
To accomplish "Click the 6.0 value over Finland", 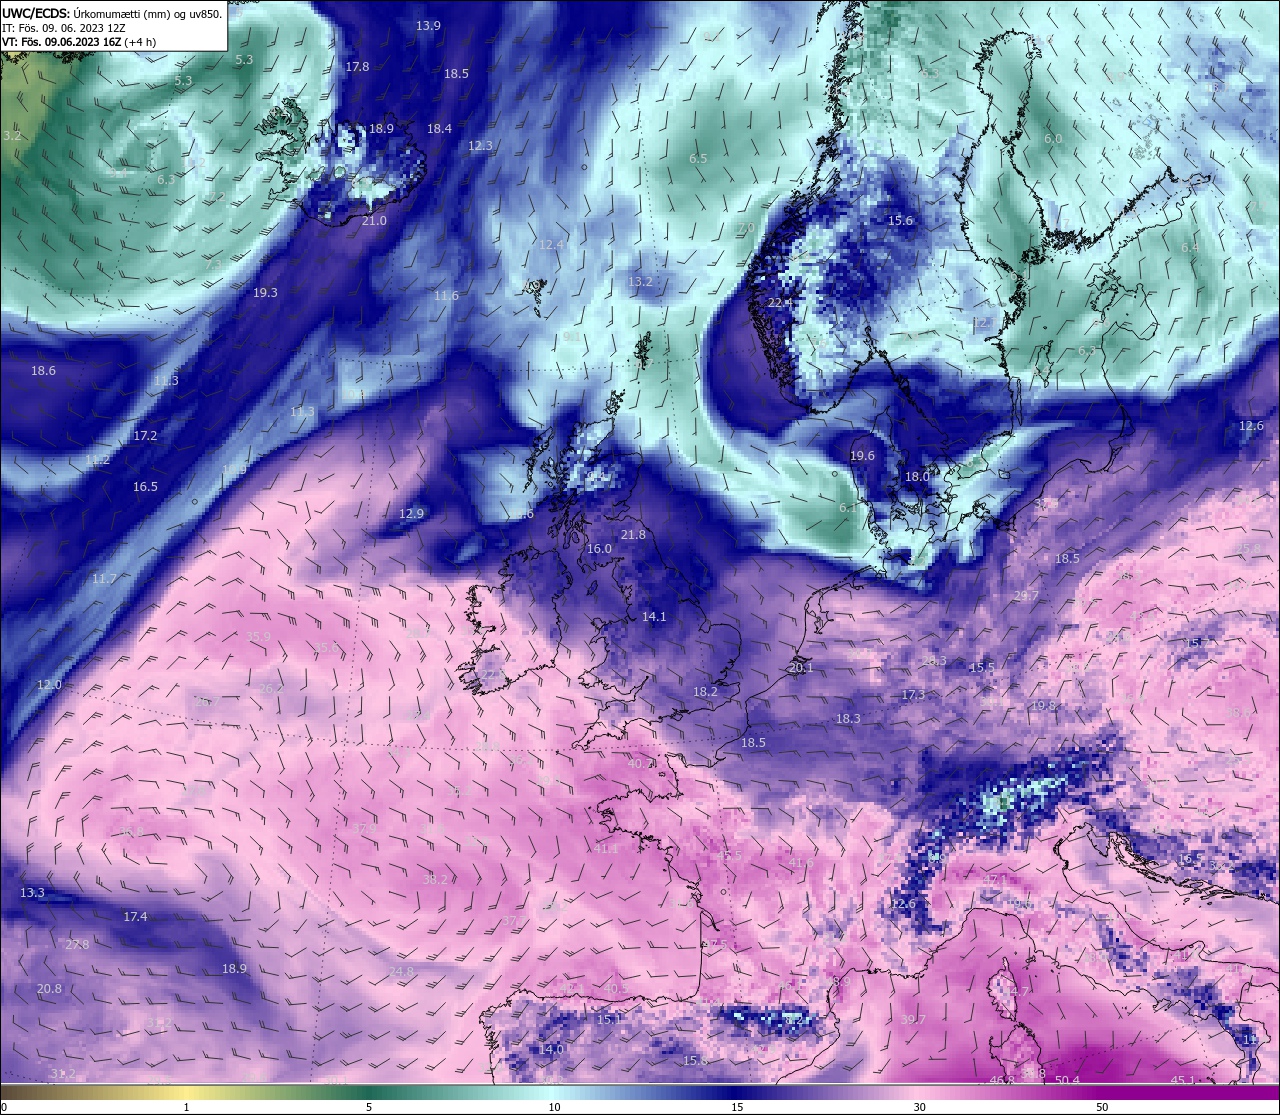I will (x=1052, y=139).
